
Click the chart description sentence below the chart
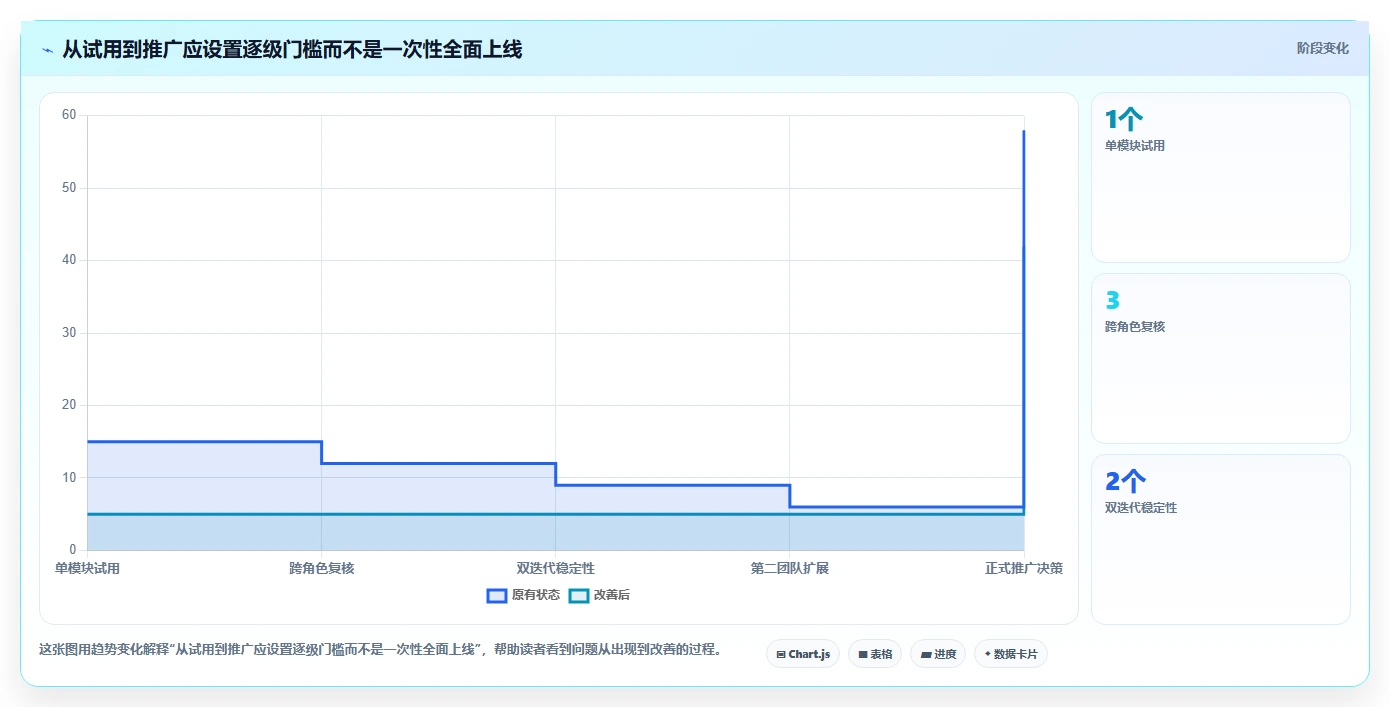[x=380, y=649]
